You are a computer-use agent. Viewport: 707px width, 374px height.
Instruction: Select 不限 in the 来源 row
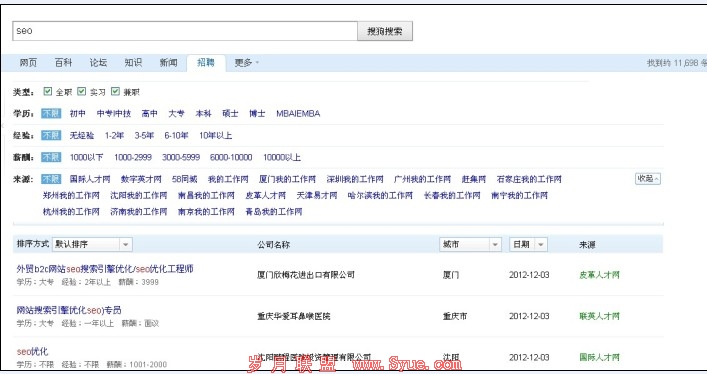click(x=51, y=179)
